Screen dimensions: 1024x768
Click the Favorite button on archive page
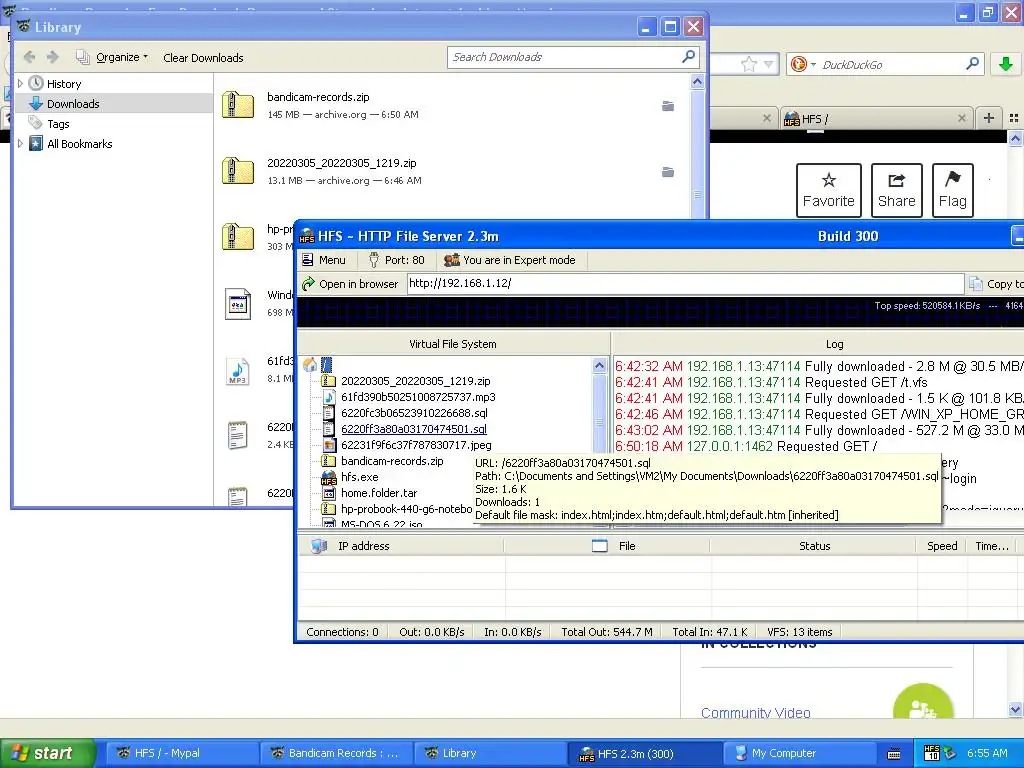pos(828,190)
